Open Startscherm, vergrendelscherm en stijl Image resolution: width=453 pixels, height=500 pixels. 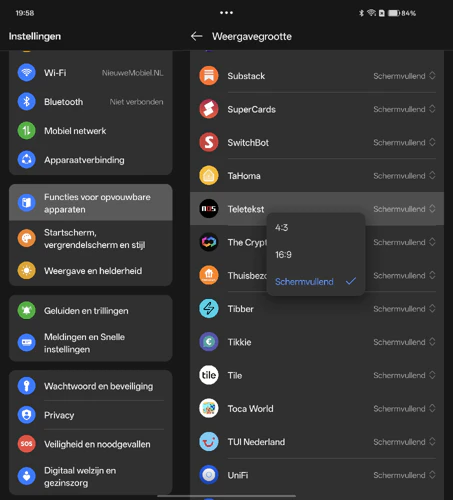tap(94, 239)
